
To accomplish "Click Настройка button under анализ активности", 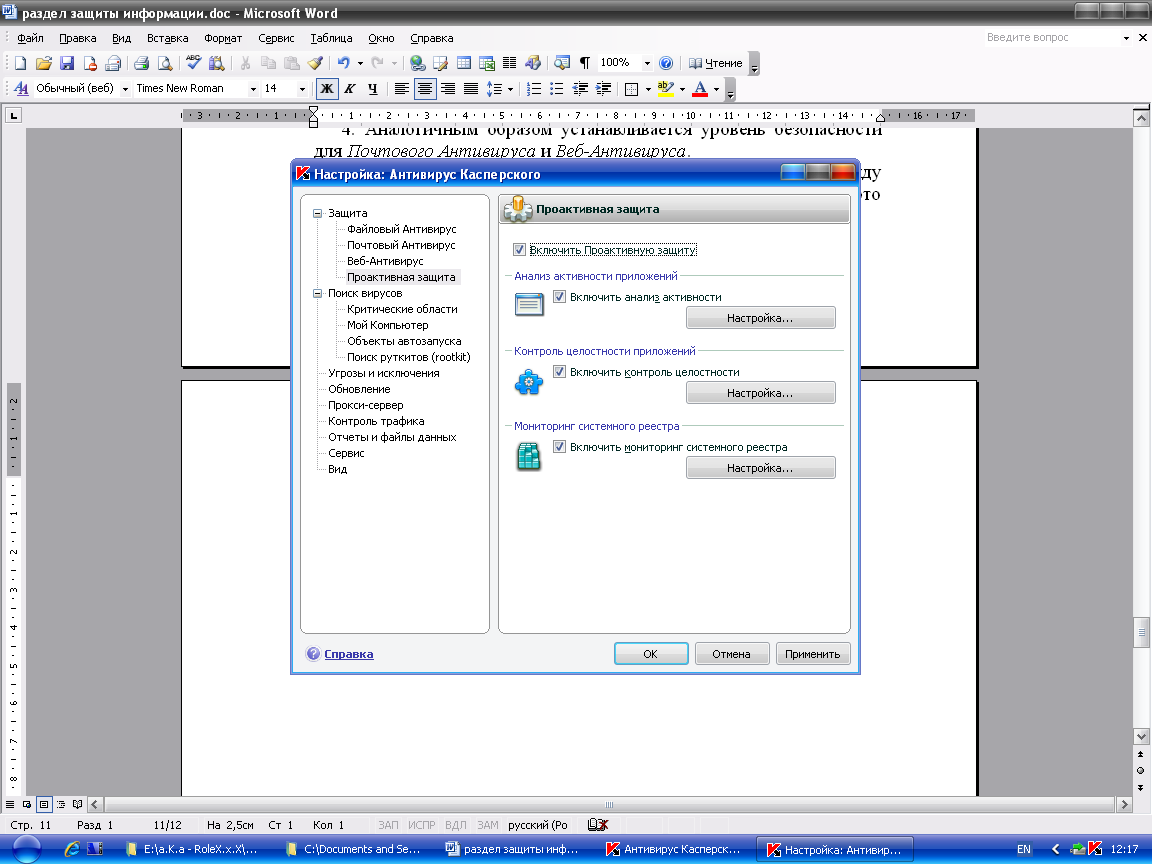I will pos(760,318).
